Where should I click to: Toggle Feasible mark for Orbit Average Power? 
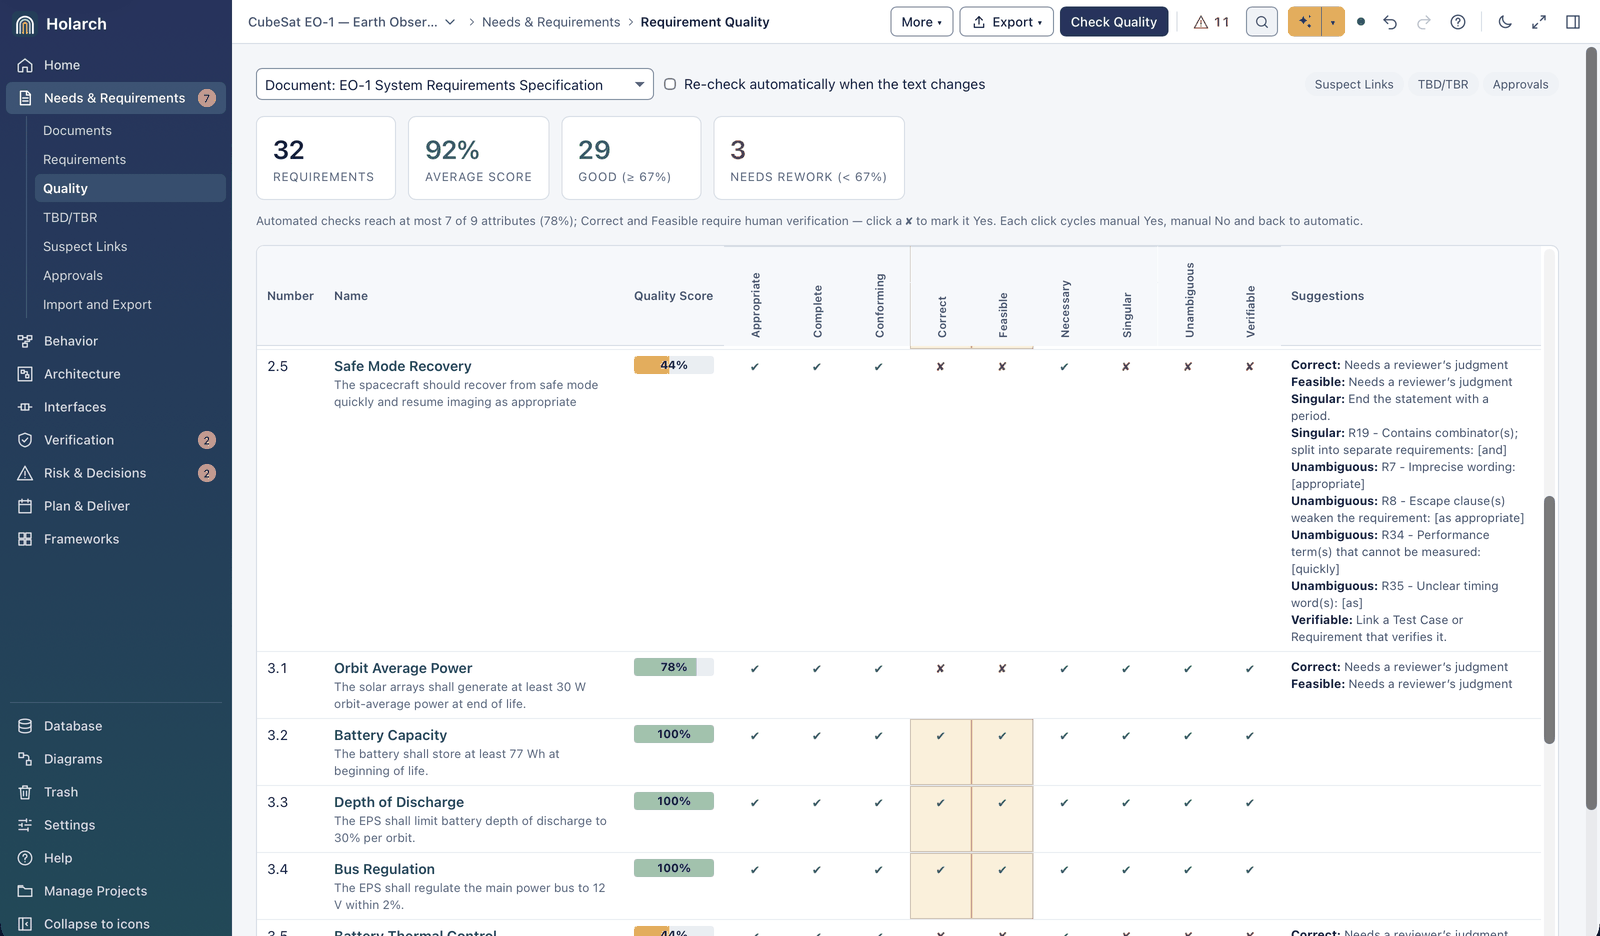tap(1002, 669)
